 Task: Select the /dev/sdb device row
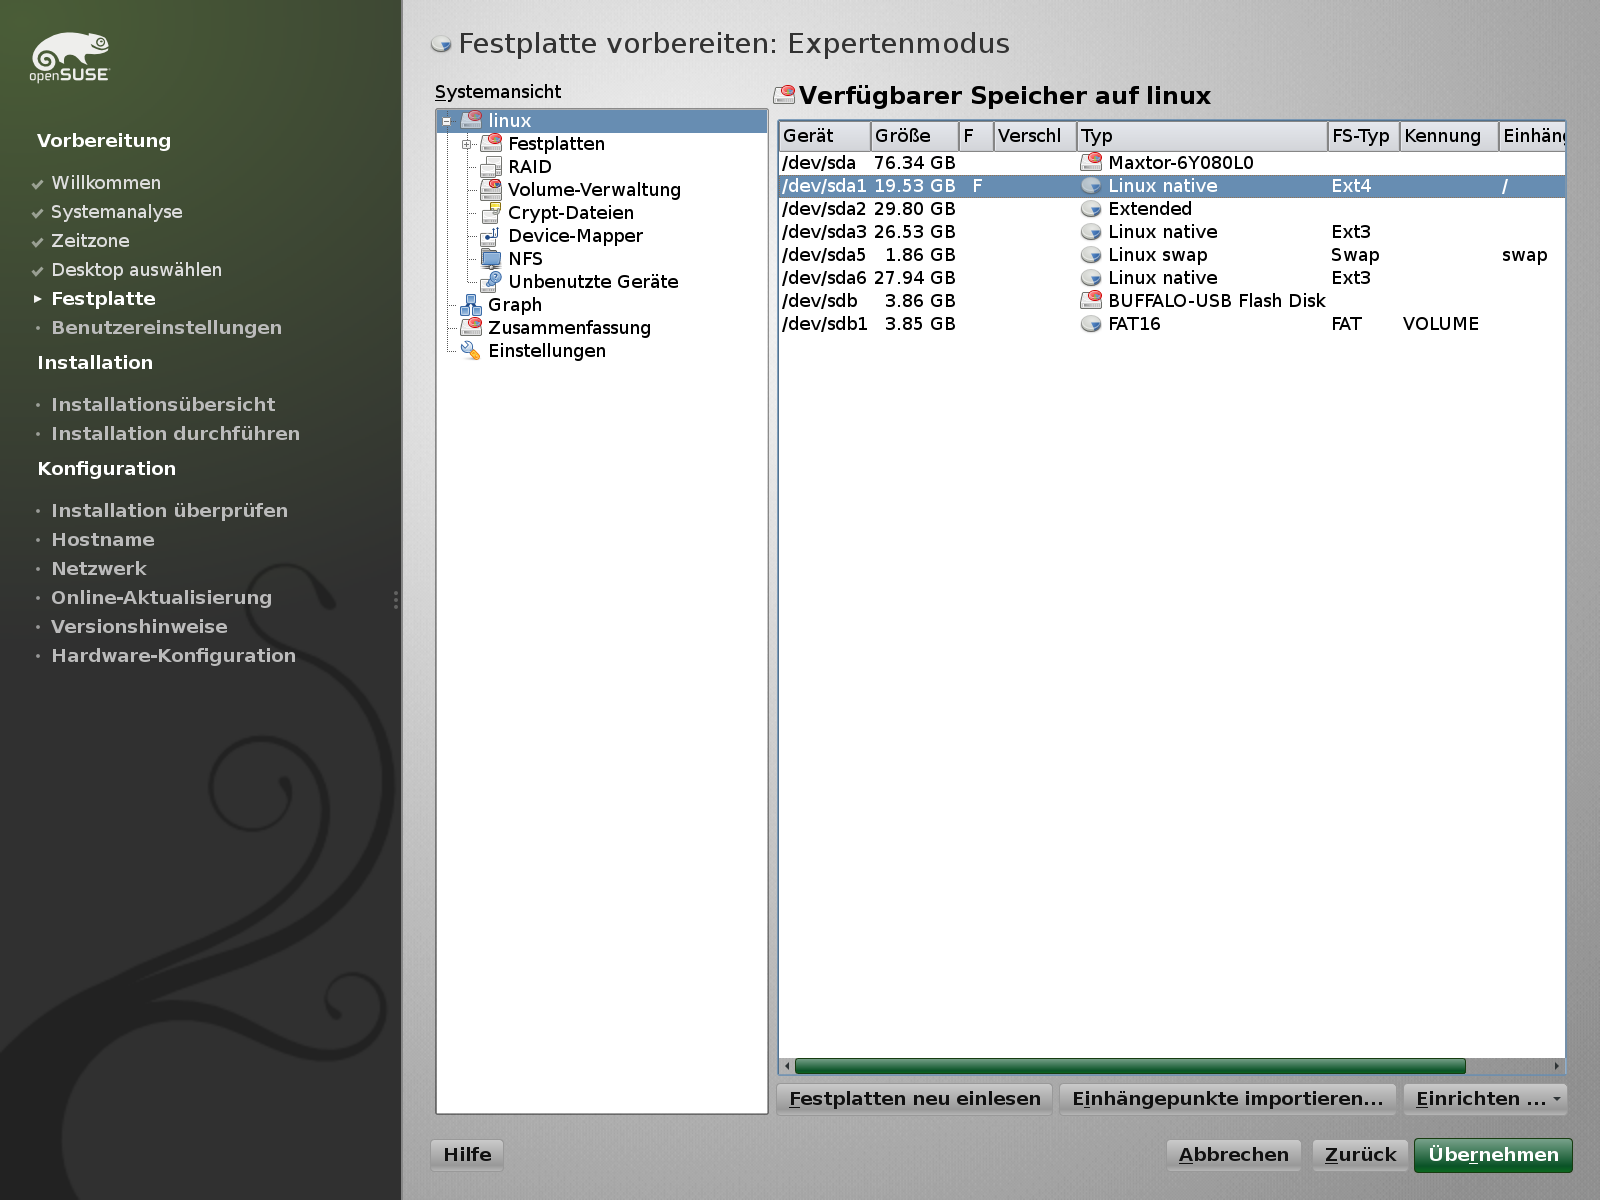pos(1172,300)
